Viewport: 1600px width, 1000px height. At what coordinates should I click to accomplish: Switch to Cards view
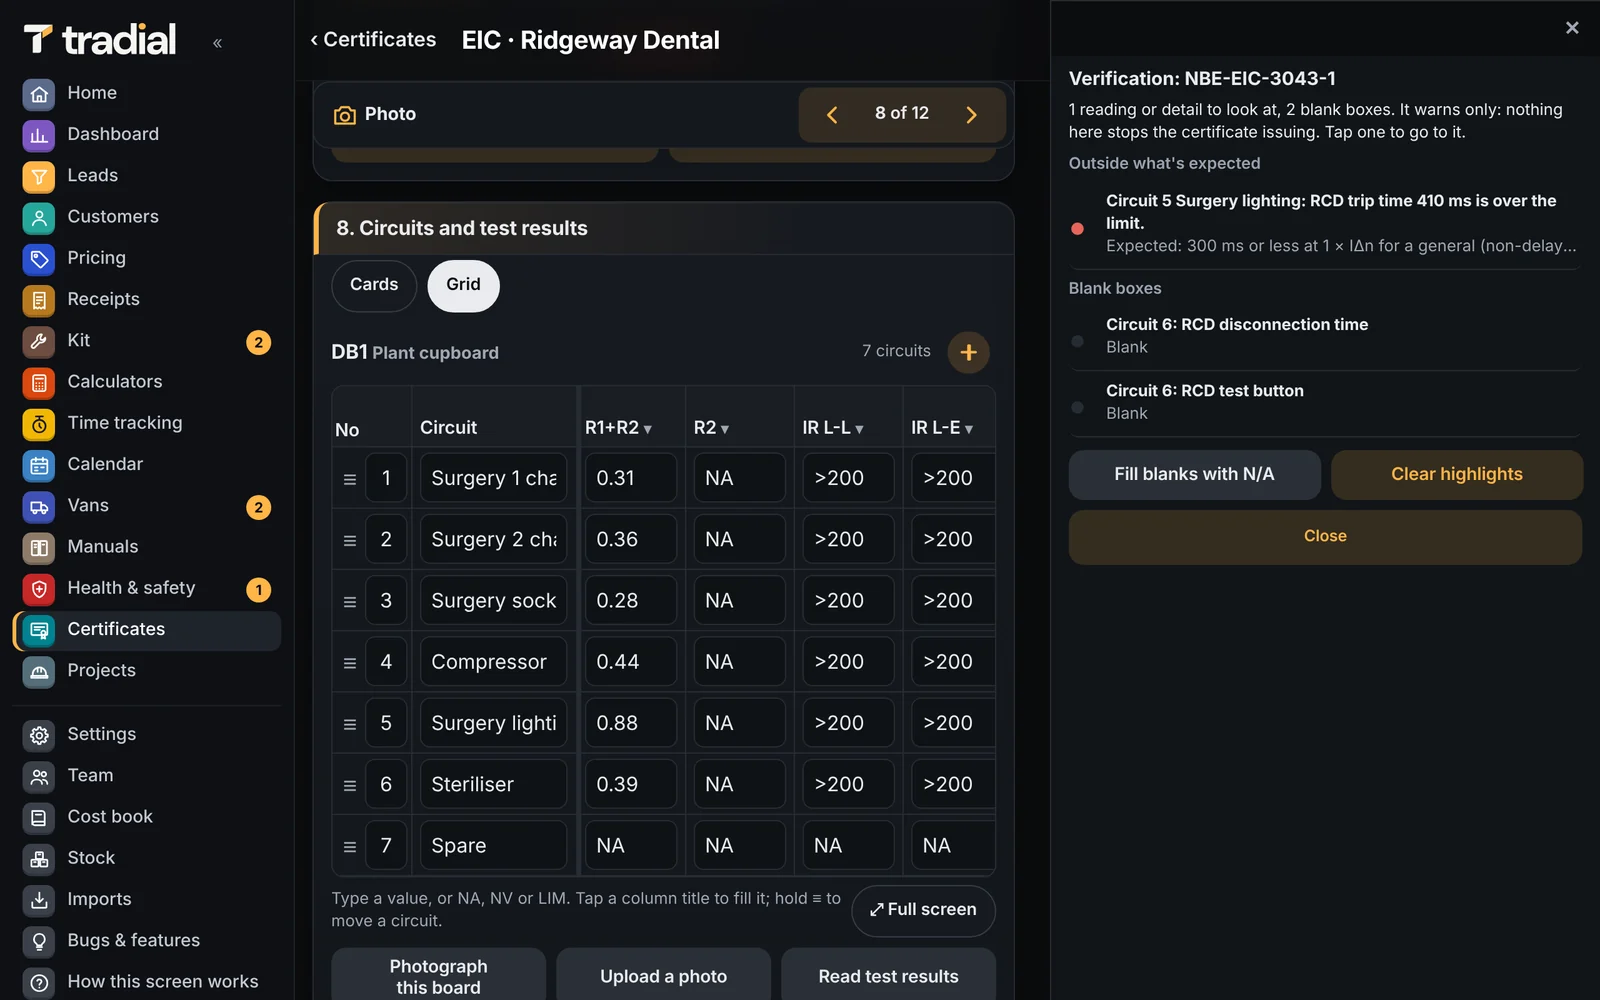(x=374, y=285)
